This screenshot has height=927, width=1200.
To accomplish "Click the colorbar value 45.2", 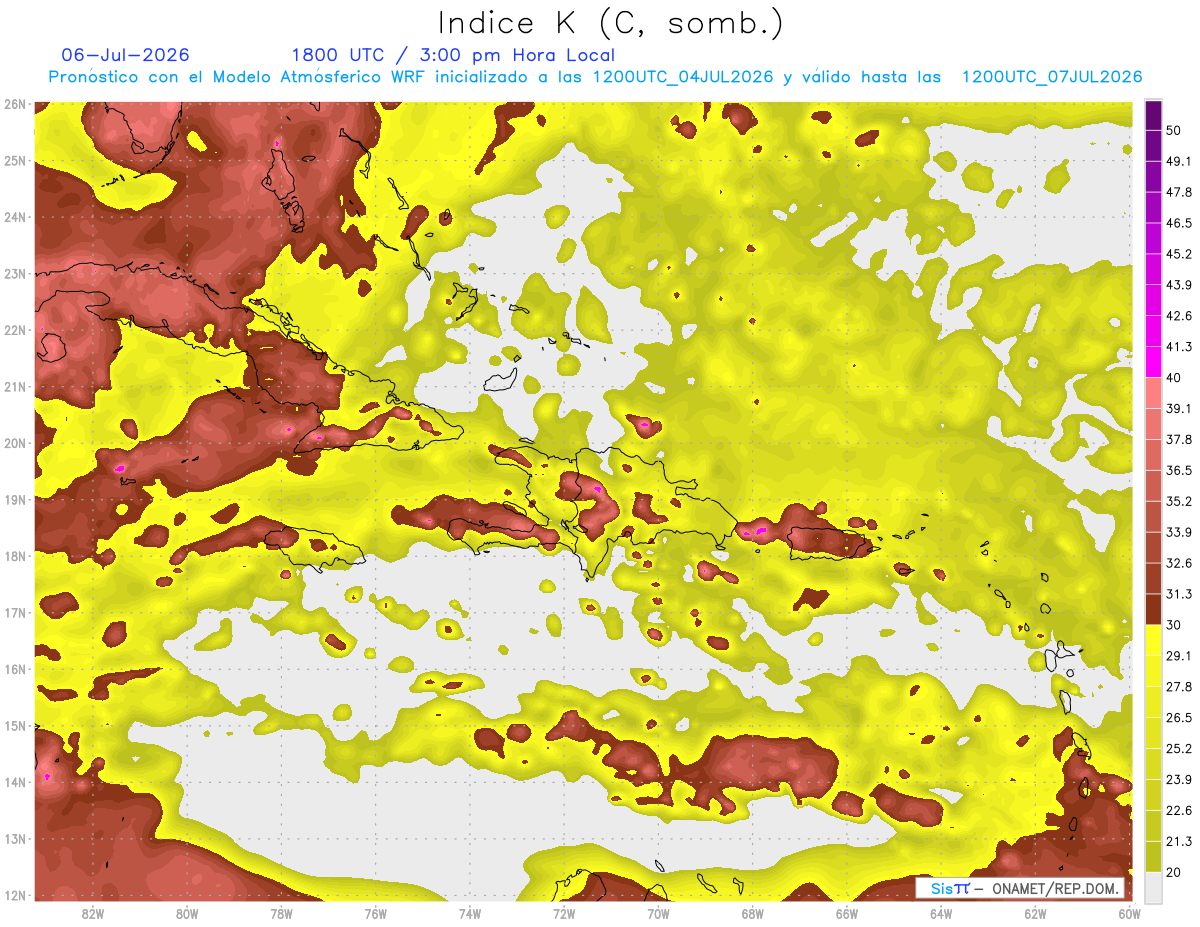I will (1179, 254).
